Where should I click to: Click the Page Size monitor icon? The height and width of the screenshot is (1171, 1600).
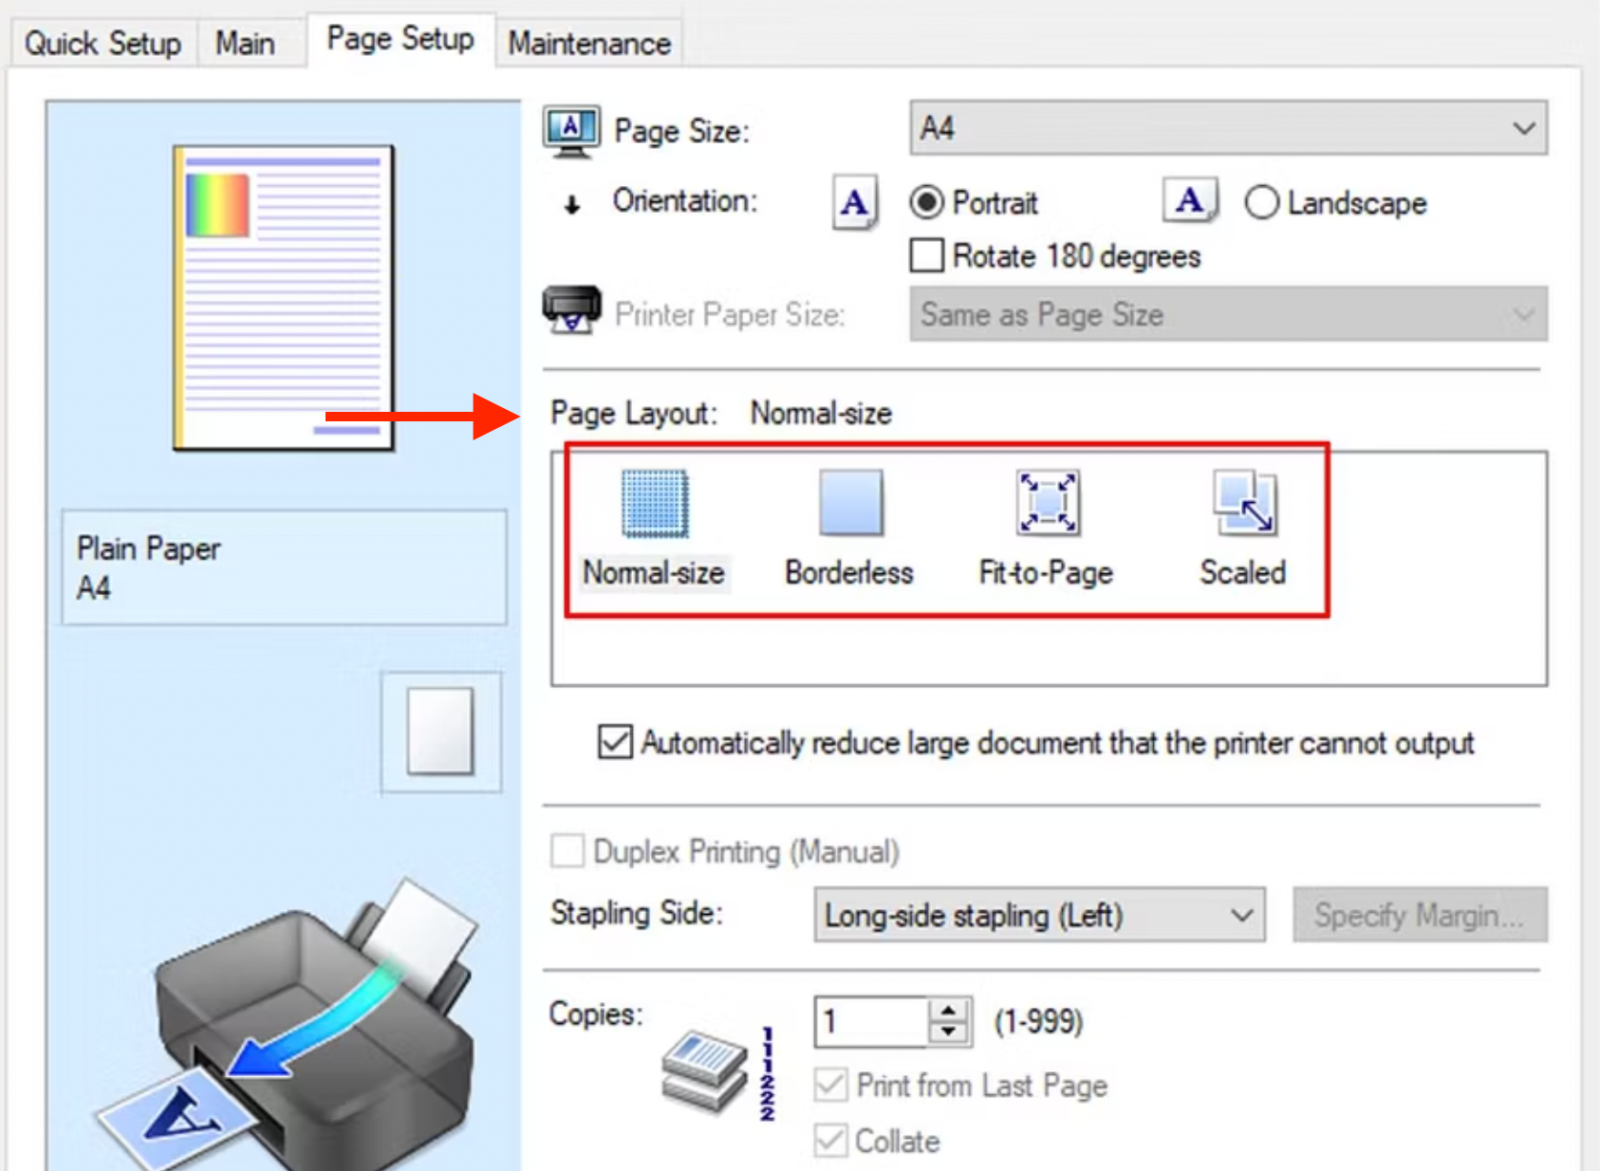click(x=570, y=127)
